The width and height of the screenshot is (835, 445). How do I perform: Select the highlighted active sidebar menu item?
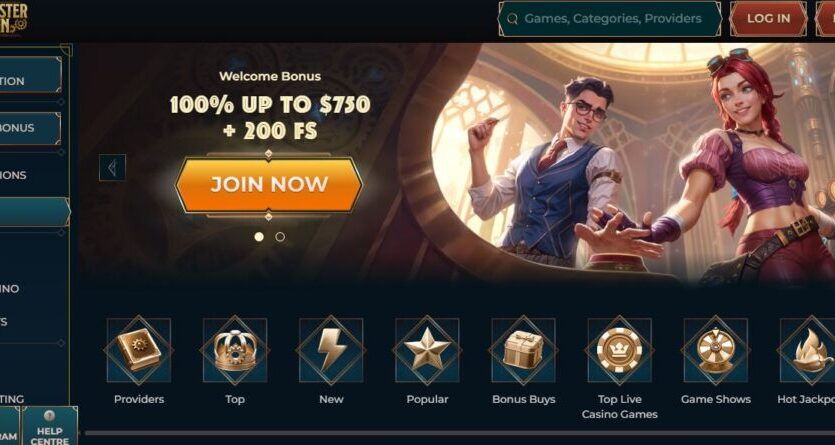pyautogui.click(x=35, y=212)
